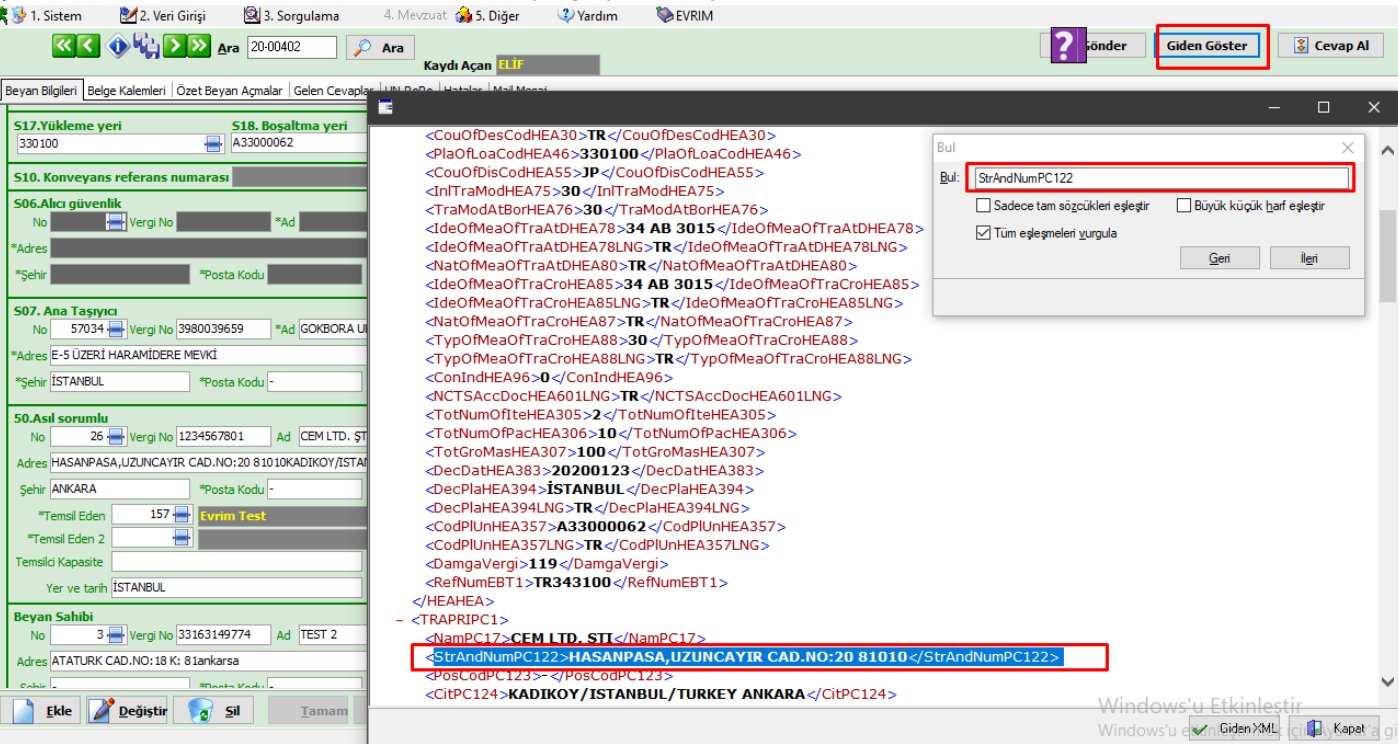This screenshot has height=744, width=1398.
Task: Open the 3. Sorgulama menu
Action: coord(292,16)
